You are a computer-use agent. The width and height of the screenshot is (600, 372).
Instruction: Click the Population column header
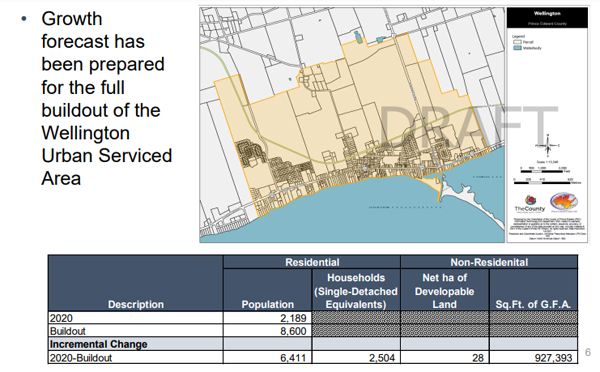(267, 290)
